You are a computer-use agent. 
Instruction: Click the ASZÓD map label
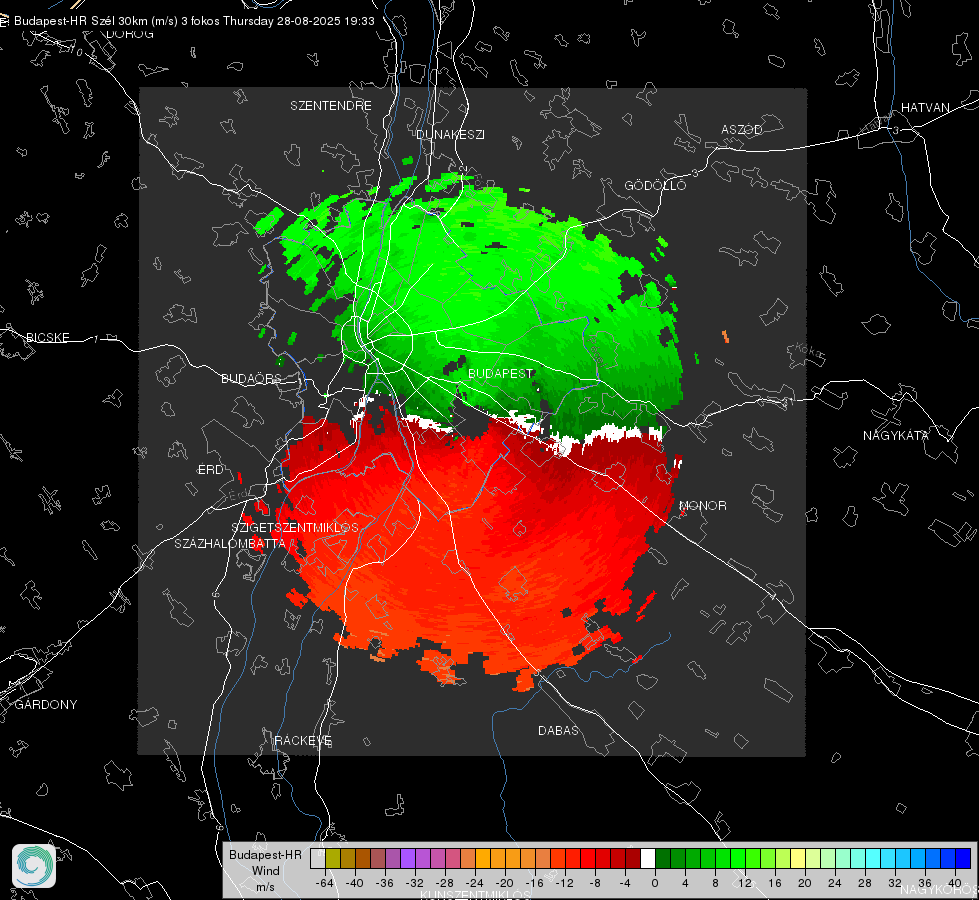[x=742, y=129]
